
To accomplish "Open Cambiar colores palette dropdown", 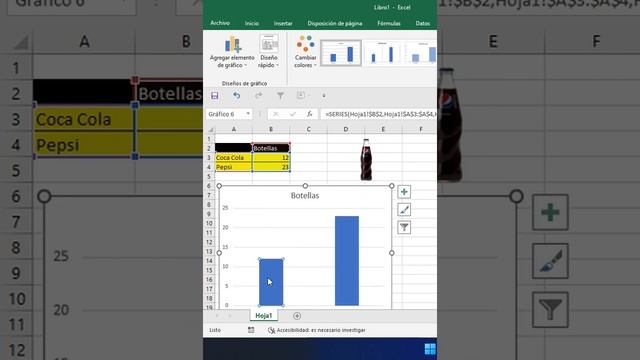I will pos(305,52).
